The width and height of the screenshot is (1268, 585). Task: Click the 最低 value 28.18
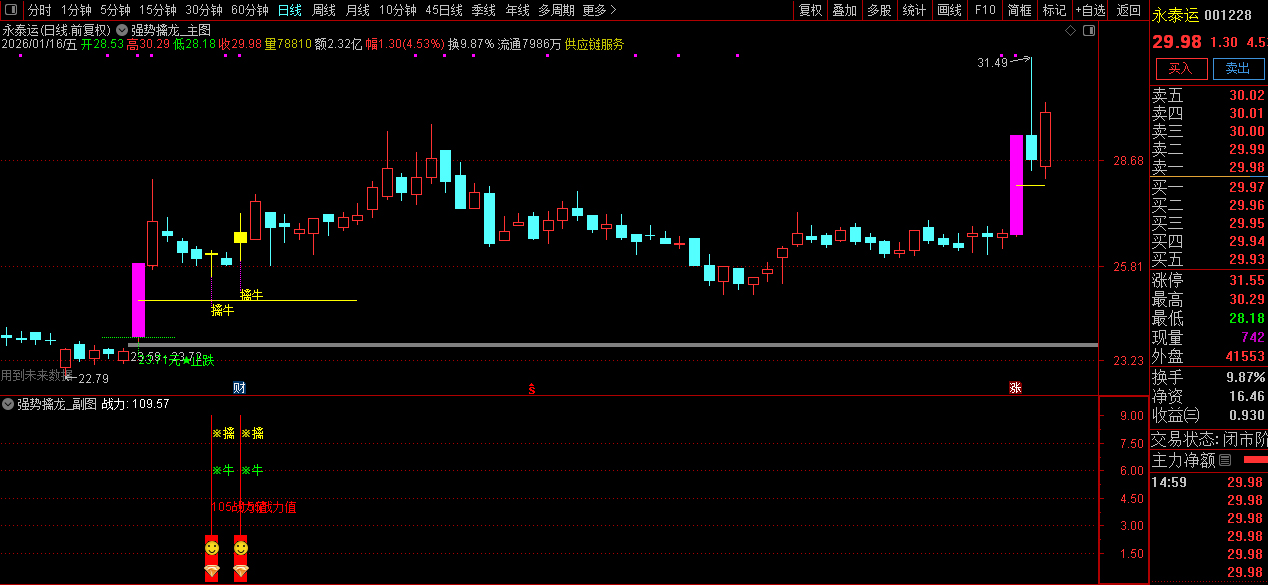pos(1246,318)
